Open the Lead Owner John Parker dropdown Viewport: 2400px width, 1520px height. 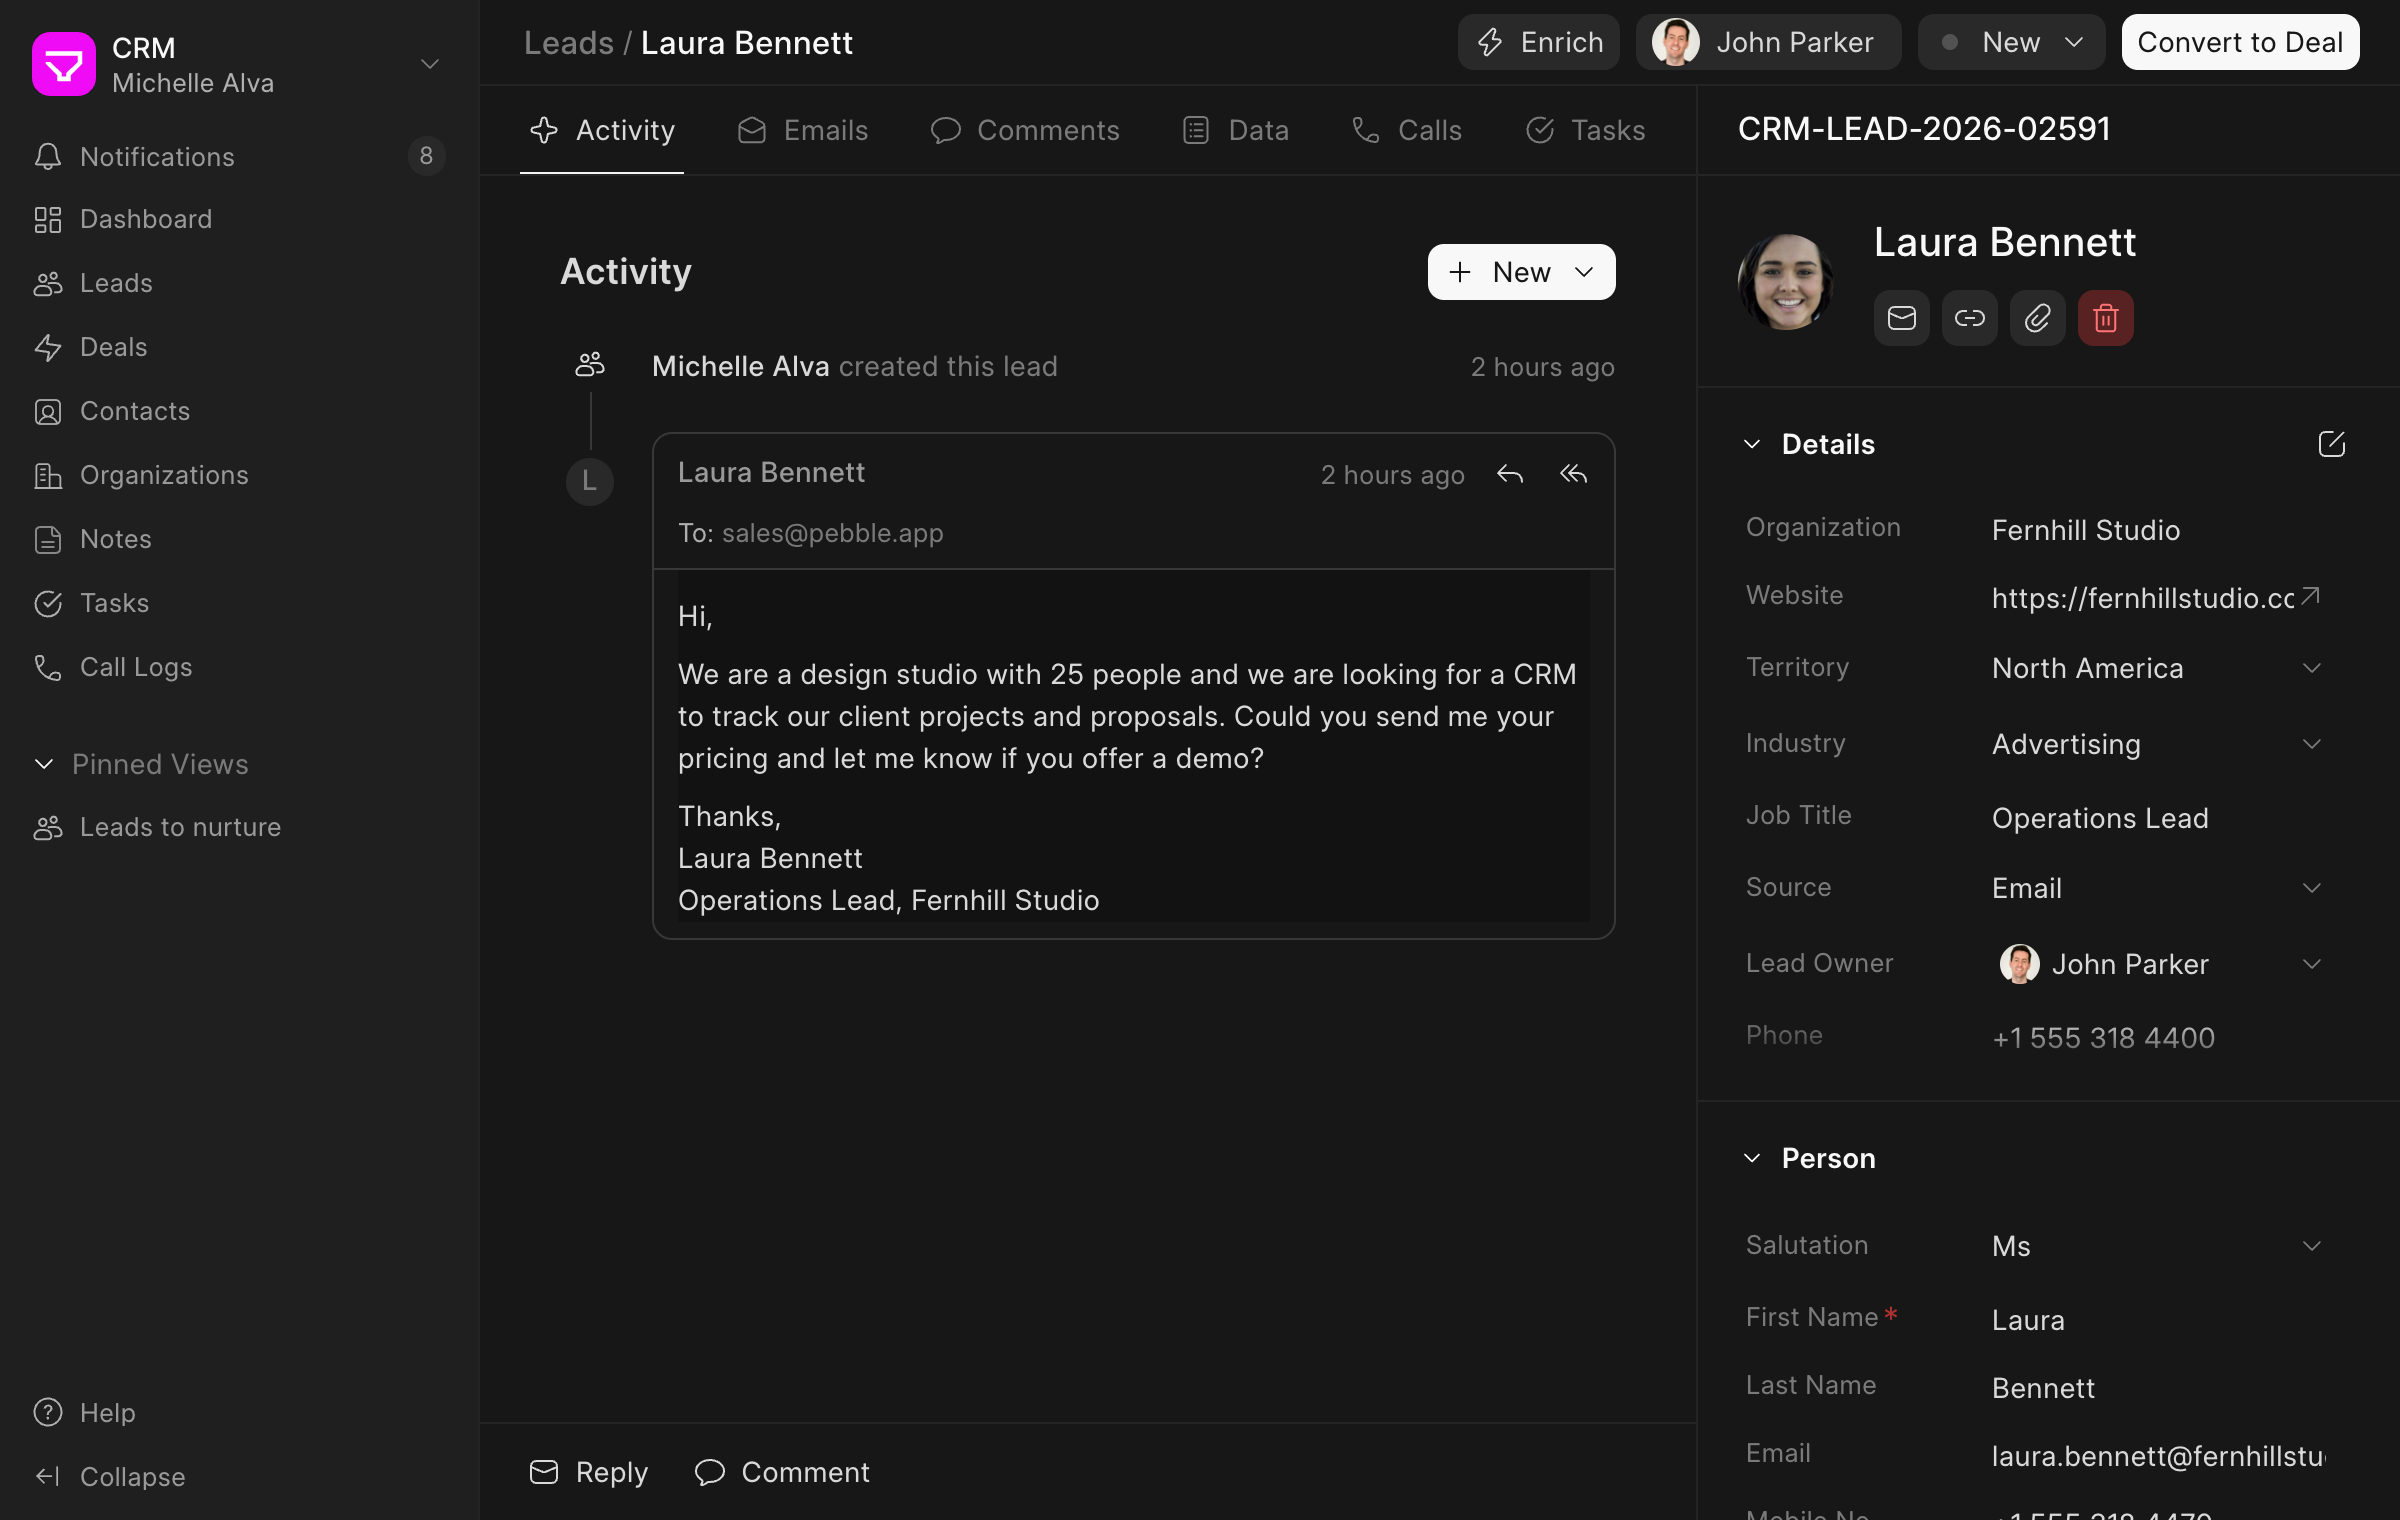point(2156,964)
